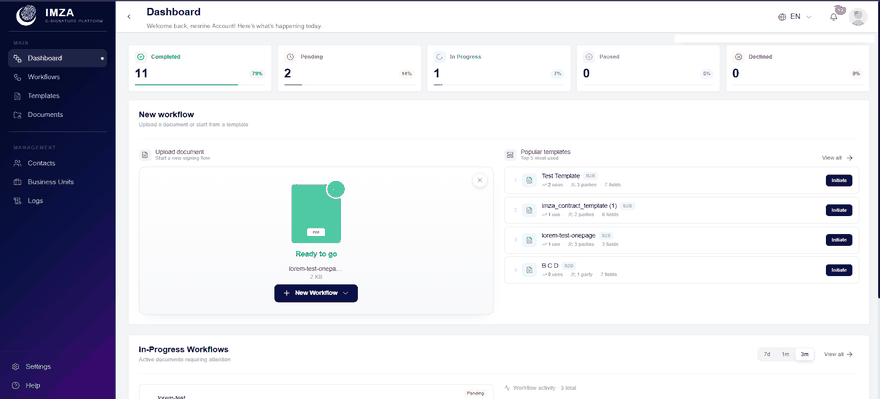Click the Completed progress bar
The height and width of the screenshot is (399, 880).
coord(200,85)
